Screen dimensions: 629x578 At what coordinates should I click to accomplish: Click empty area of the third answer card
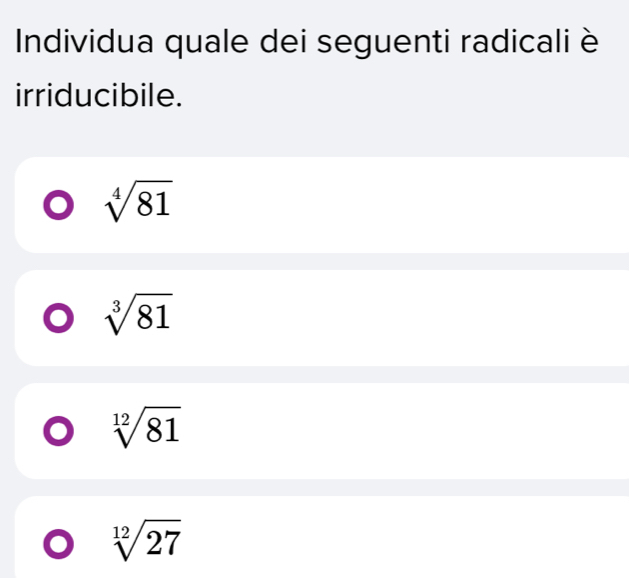(x=400, y=431)
